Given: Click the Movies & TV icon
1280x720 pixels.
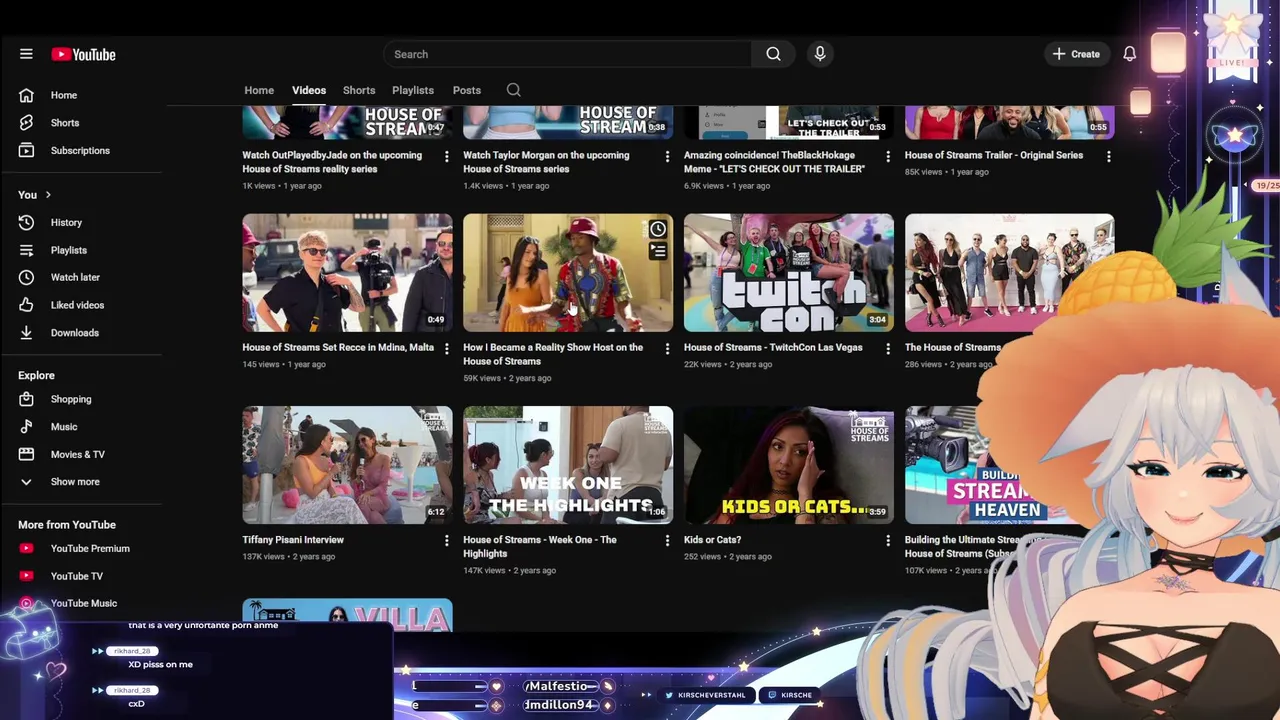Looking at the screenshot, I should pyautogui.click(x=26, y=454).
